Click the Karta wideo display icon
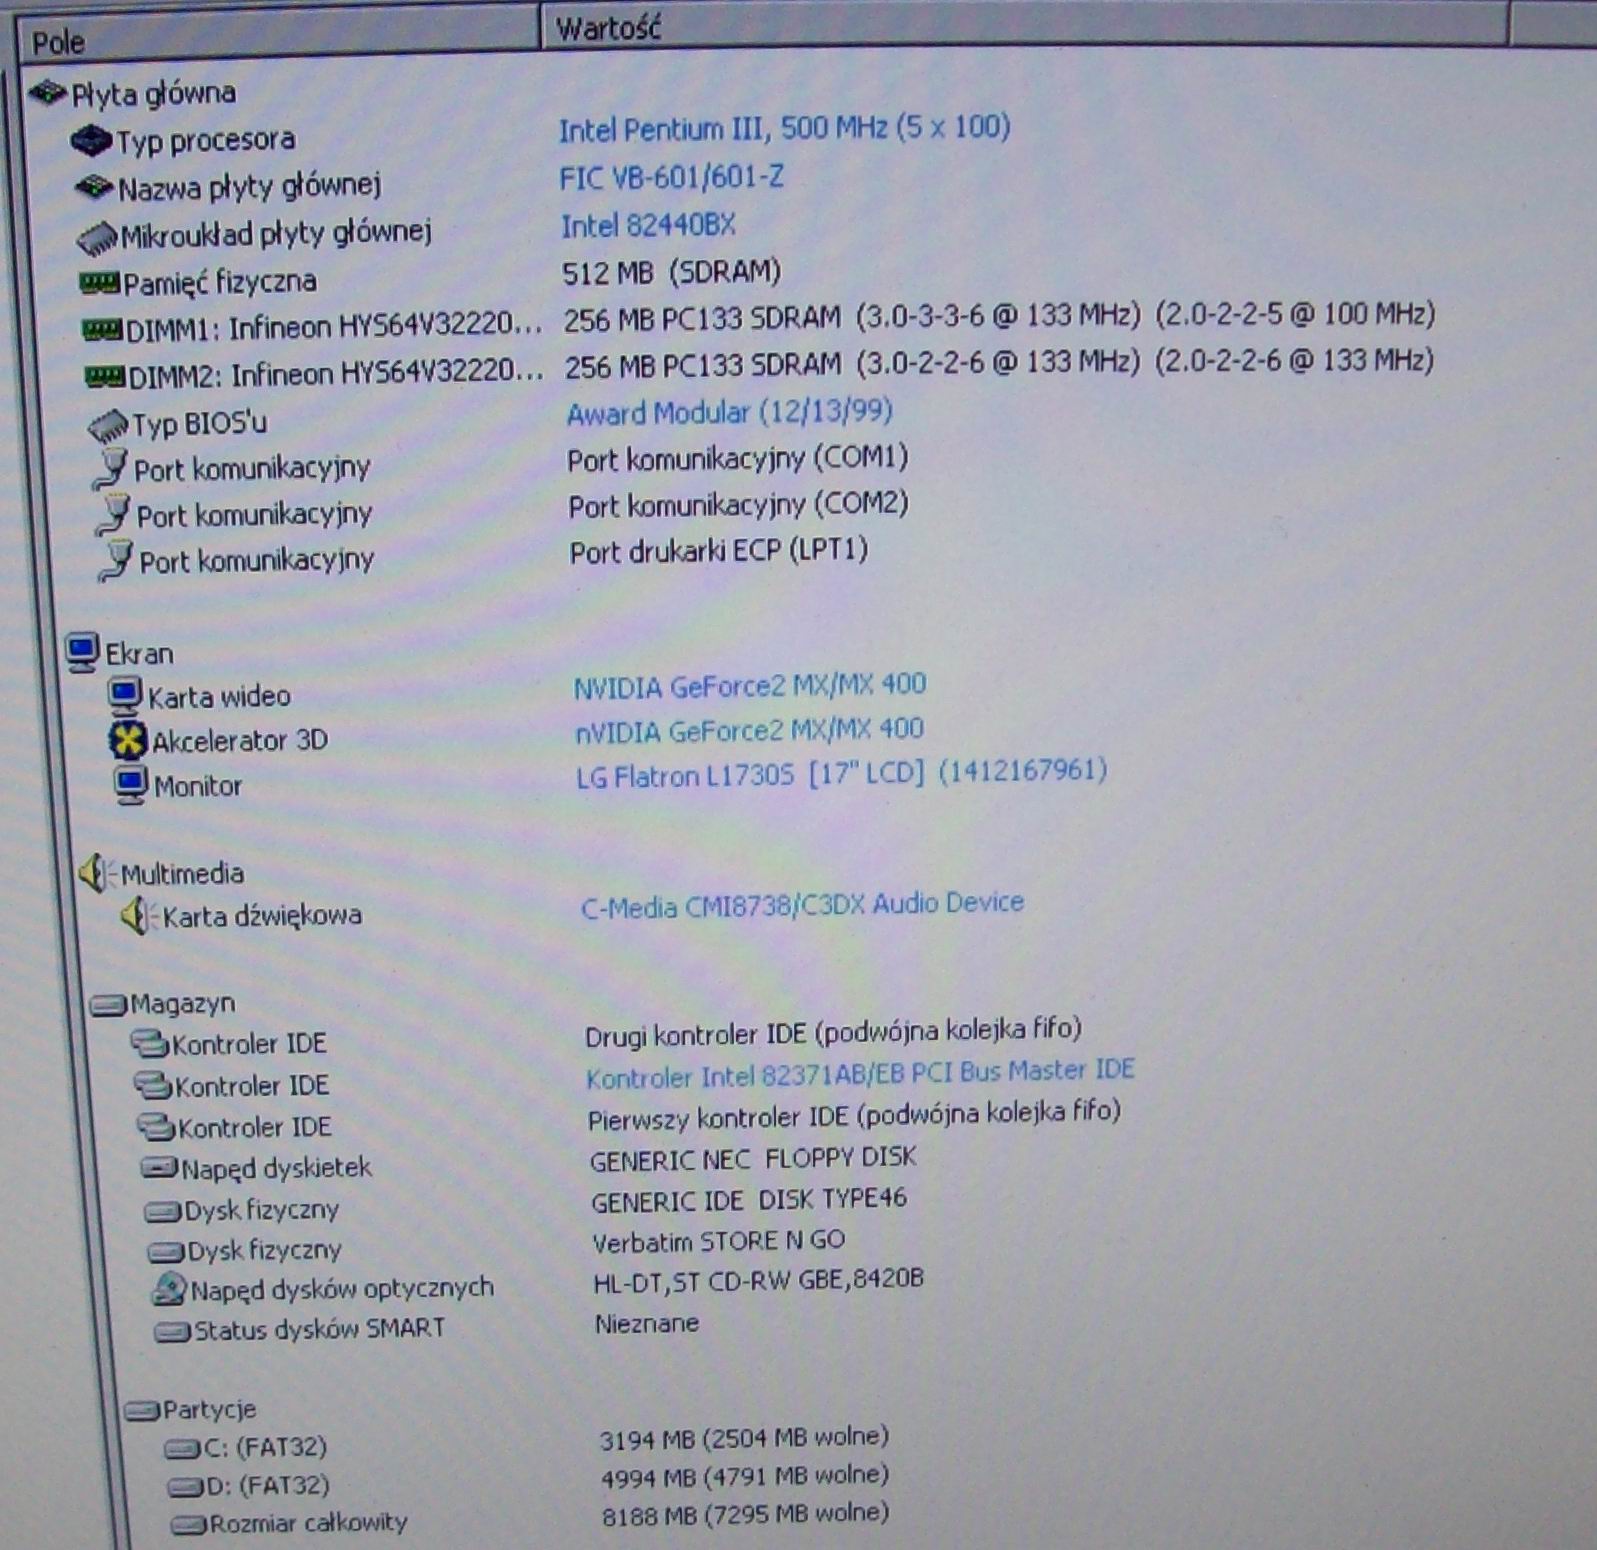This screenshot has height=1550, width=1597. tap(125, 696)
